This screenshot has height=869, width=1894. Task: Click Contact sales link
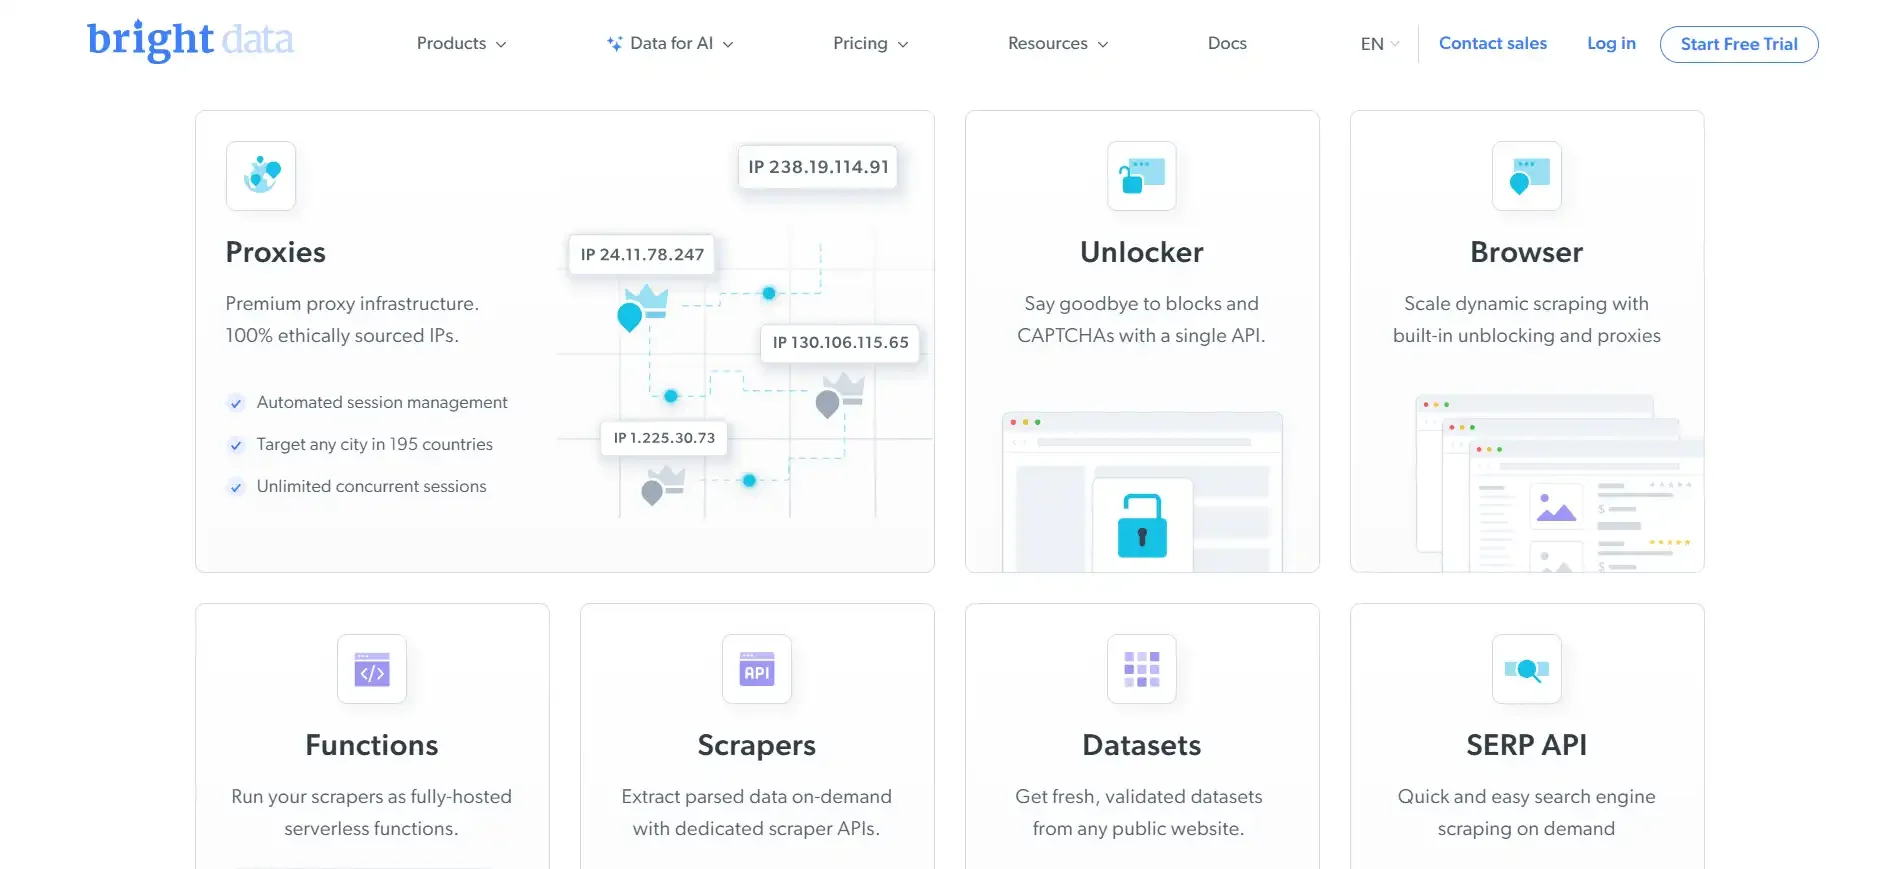1492,43
